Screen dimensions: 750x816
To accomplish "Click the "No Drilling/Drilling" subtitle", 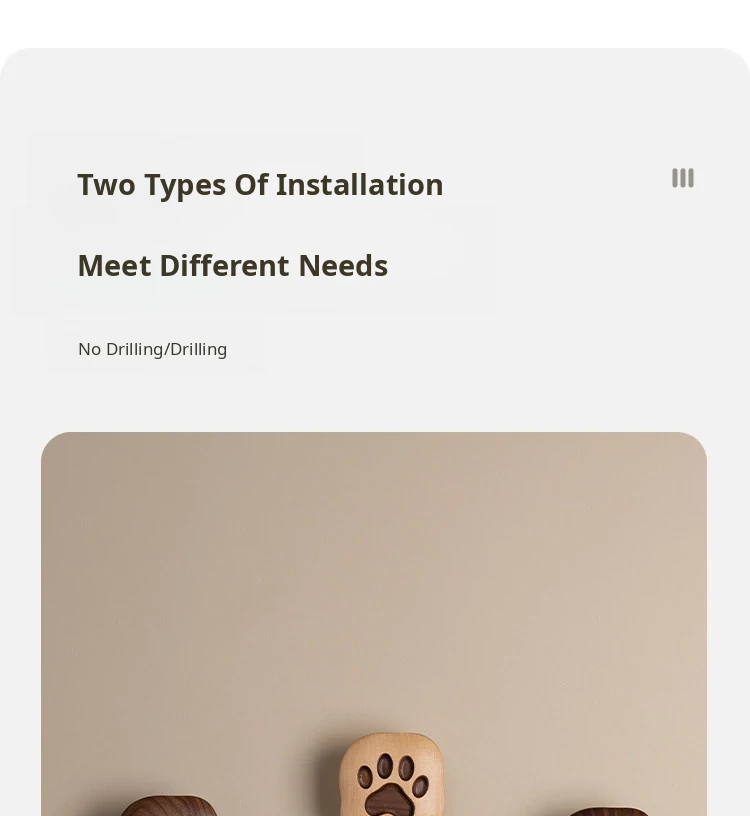I will pyautogui.click(x=152, y=349).
